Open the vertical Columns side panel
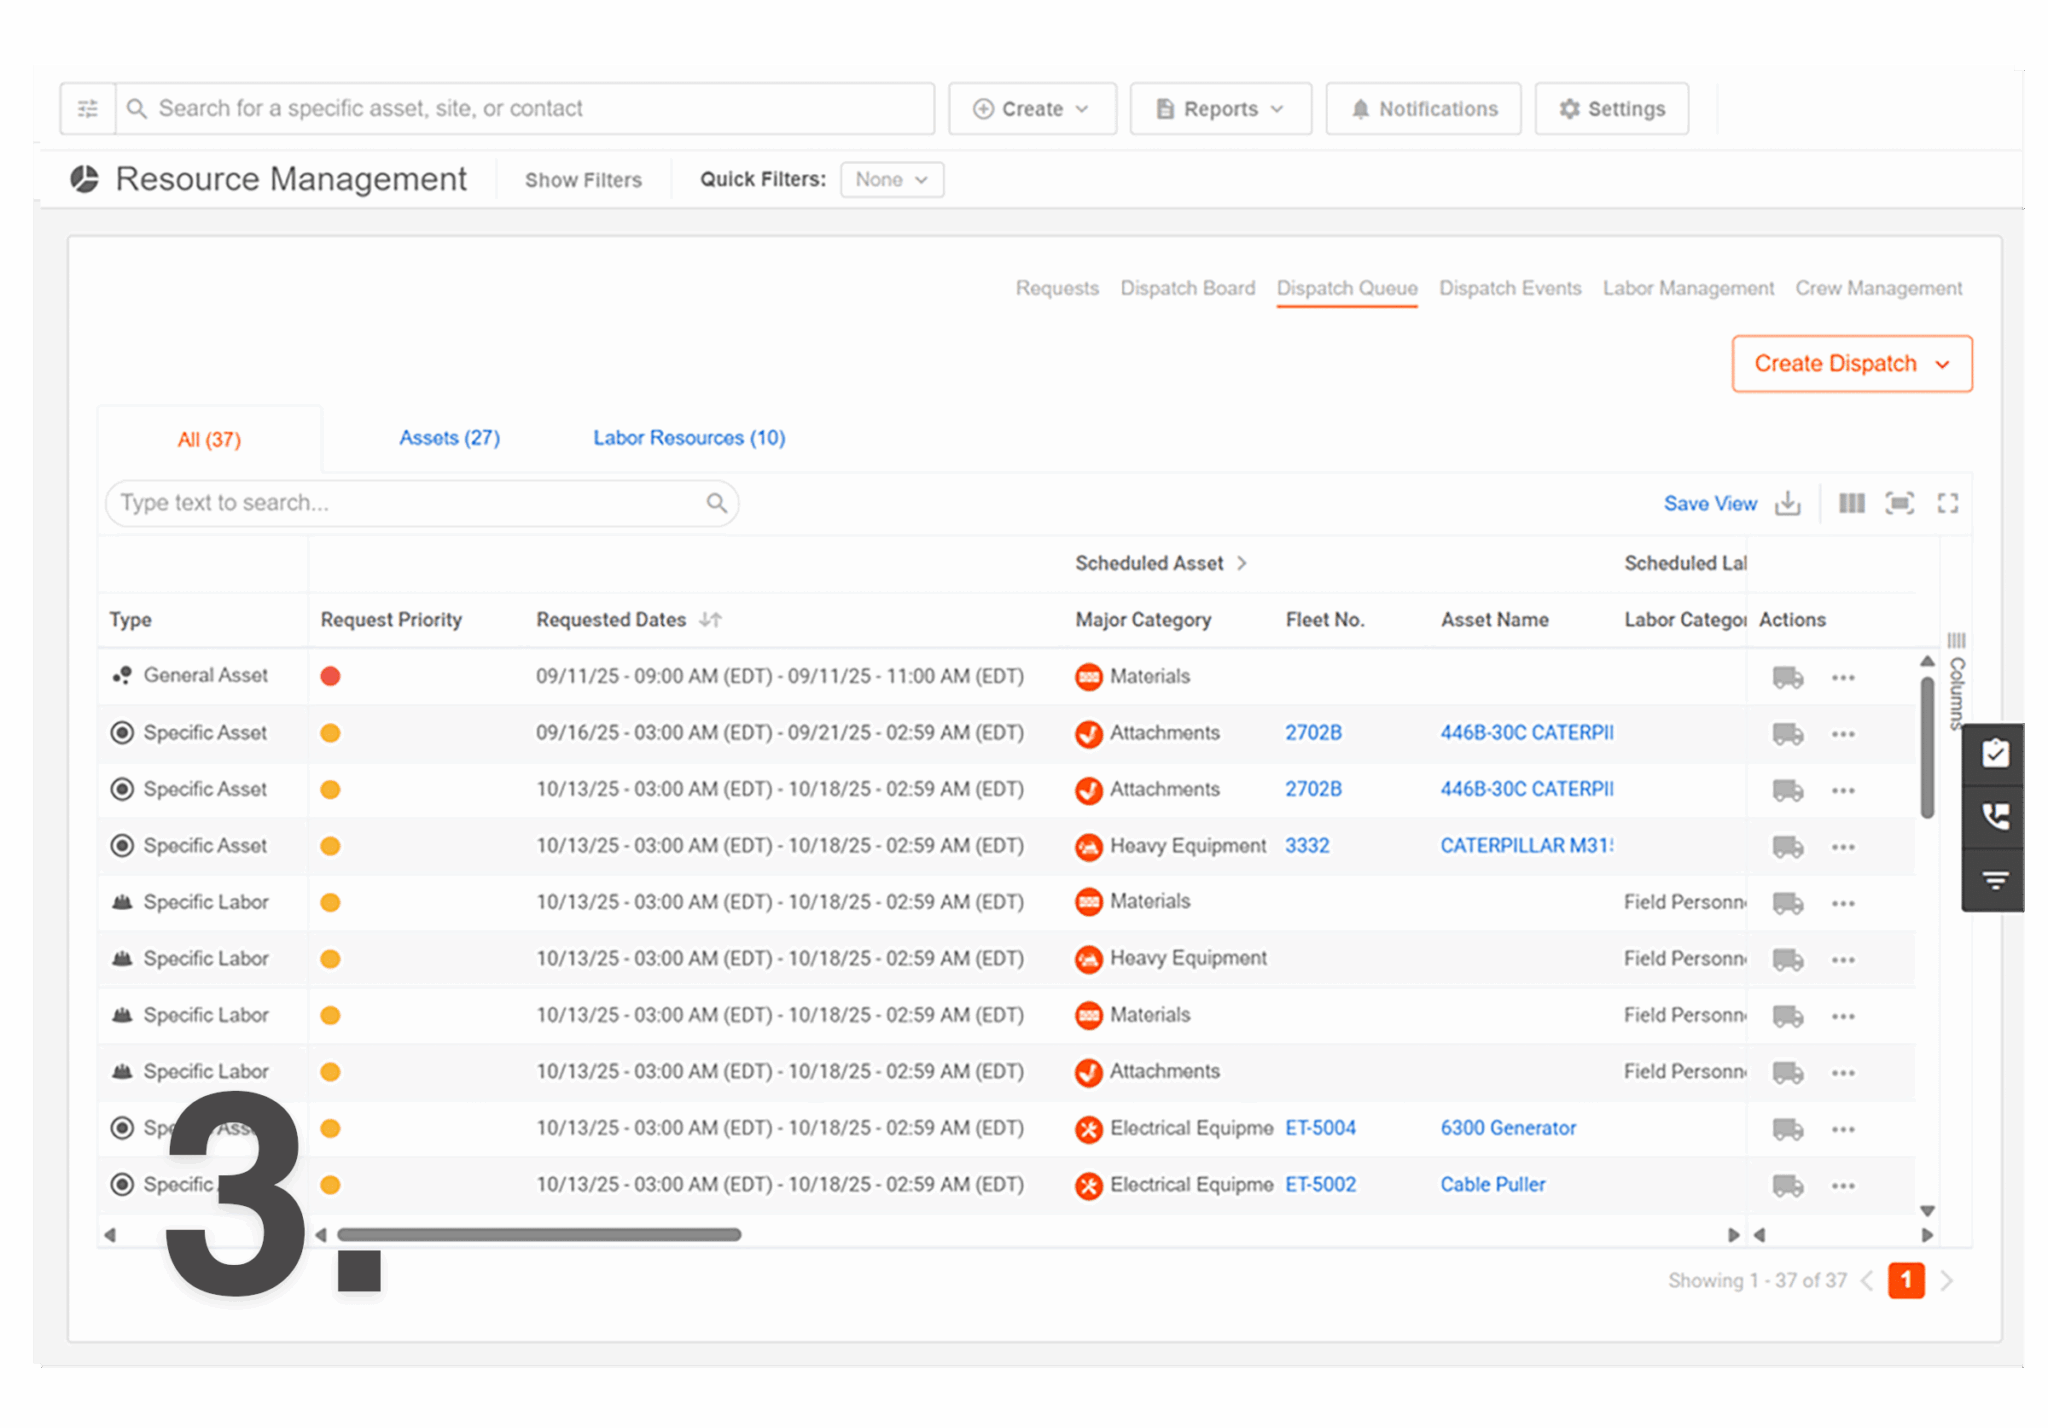2048x1428 pixels. pos(1956,682)
